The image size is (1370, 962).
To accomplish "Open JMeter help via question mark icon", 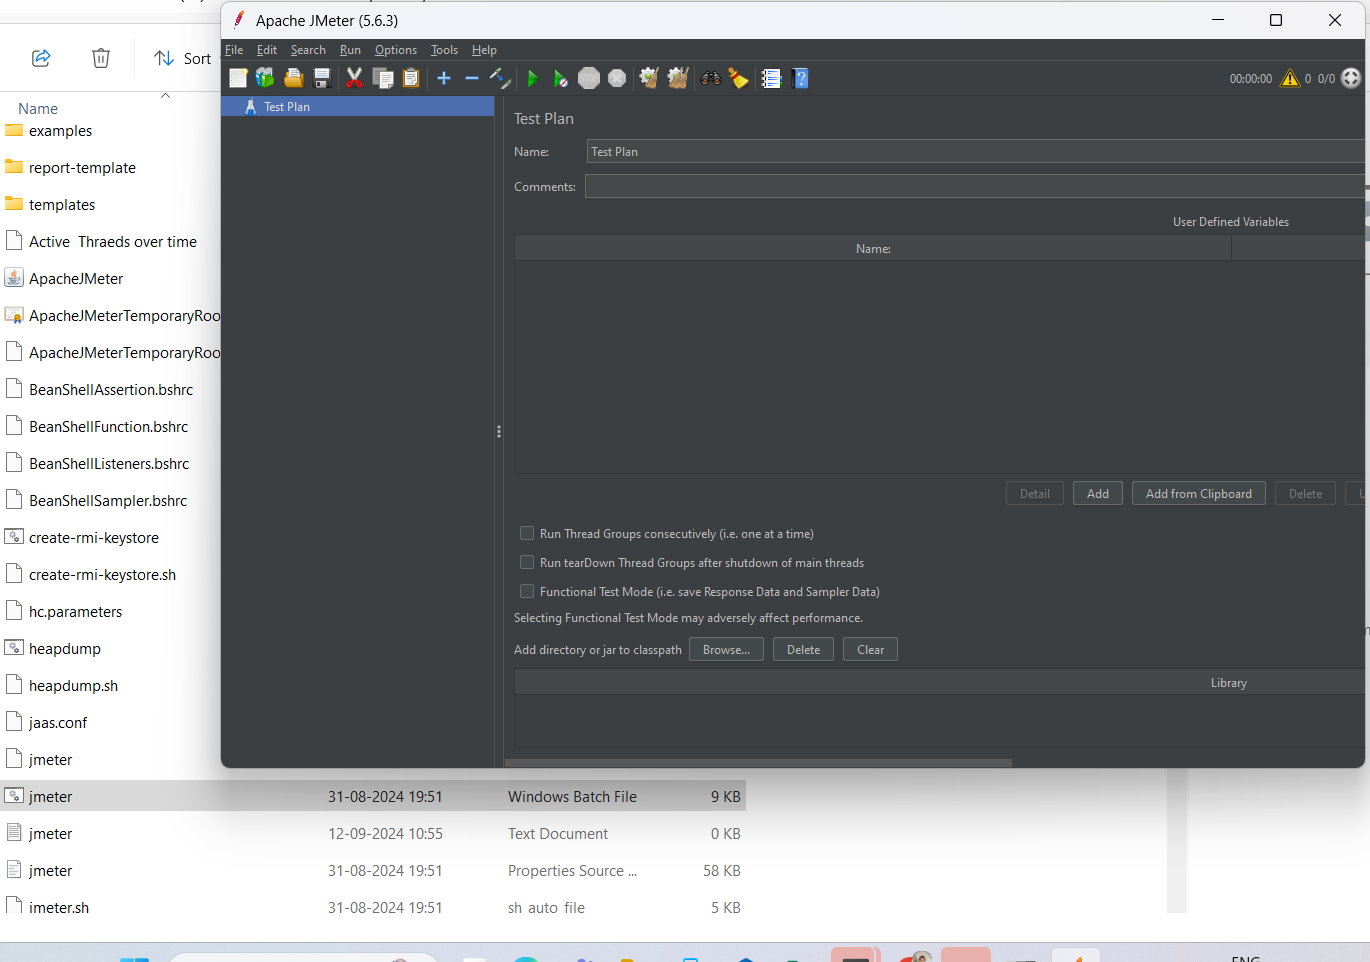I will 800,78.
